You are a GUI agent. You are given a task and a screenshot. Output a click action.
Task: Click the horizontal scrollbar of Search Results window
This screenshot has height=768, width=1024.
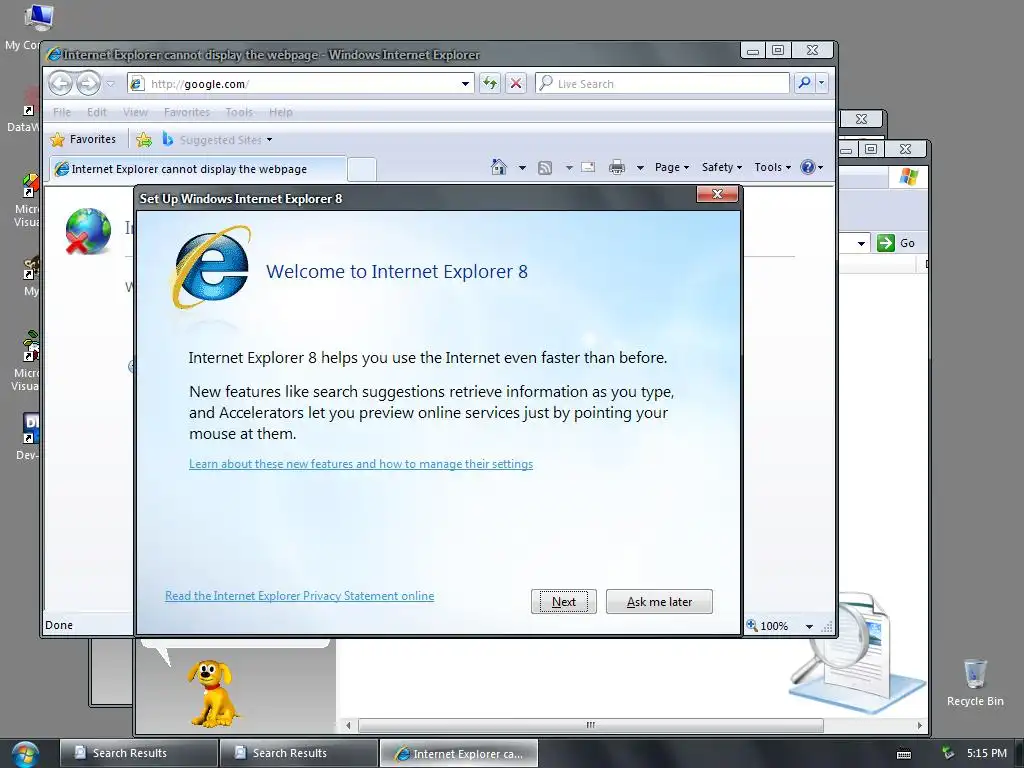590,725
